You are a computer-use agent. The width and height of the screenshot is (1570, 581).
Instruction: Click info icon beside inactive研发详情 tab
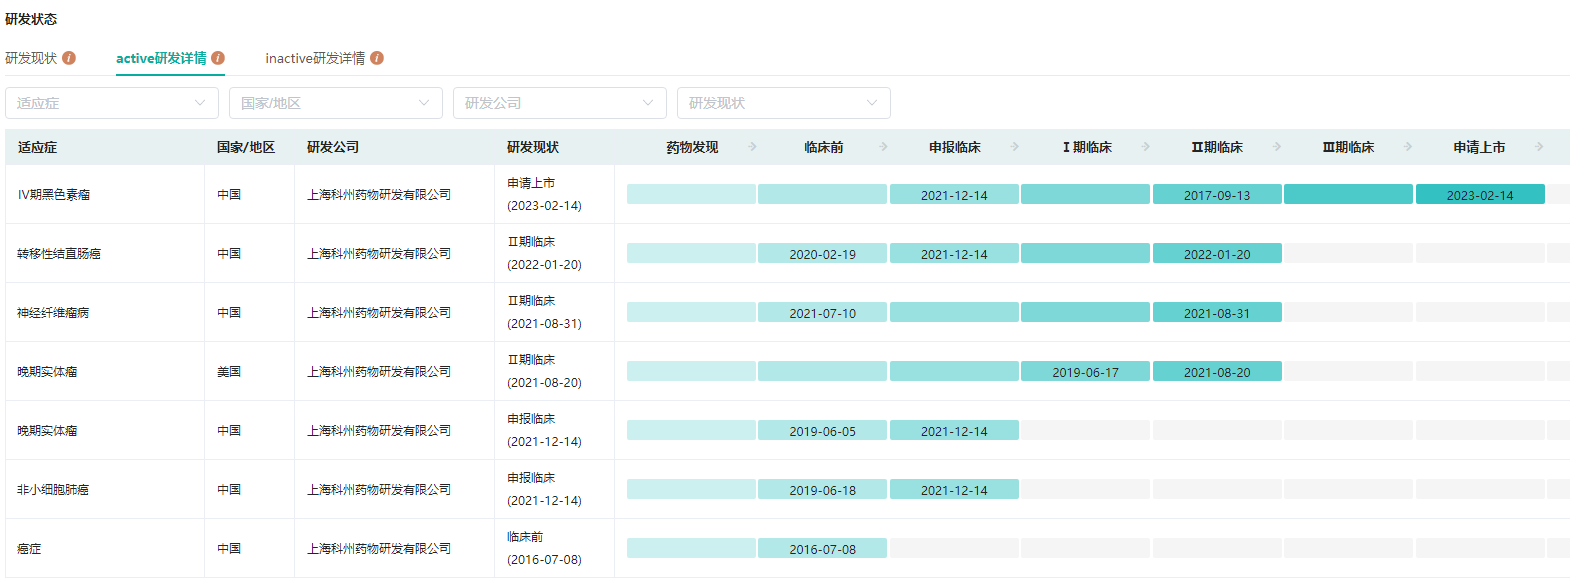coord(377,58)
